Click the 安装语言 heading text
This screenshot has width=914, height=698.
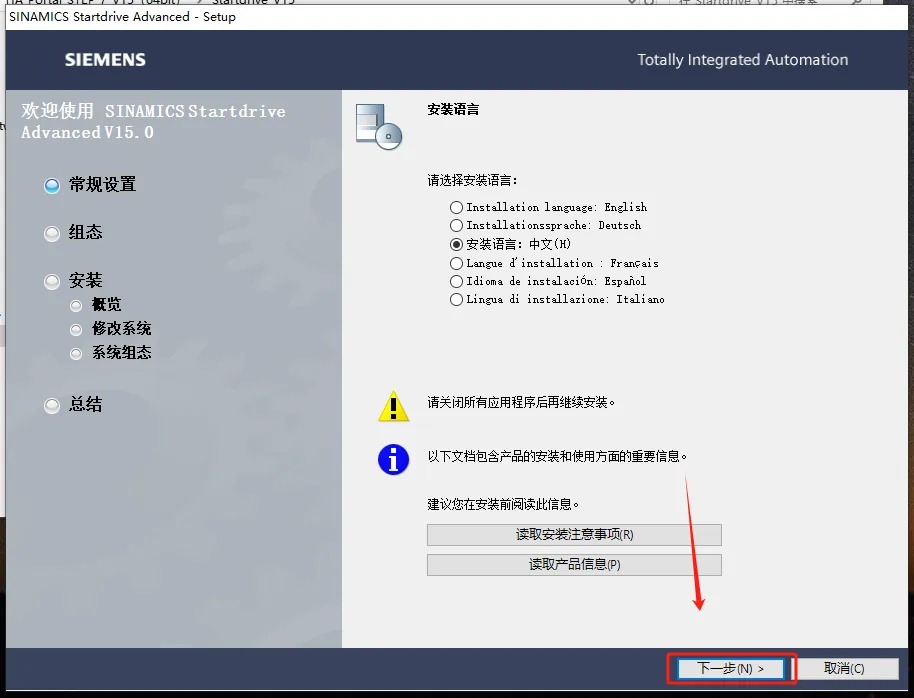(x=453, y=109)
